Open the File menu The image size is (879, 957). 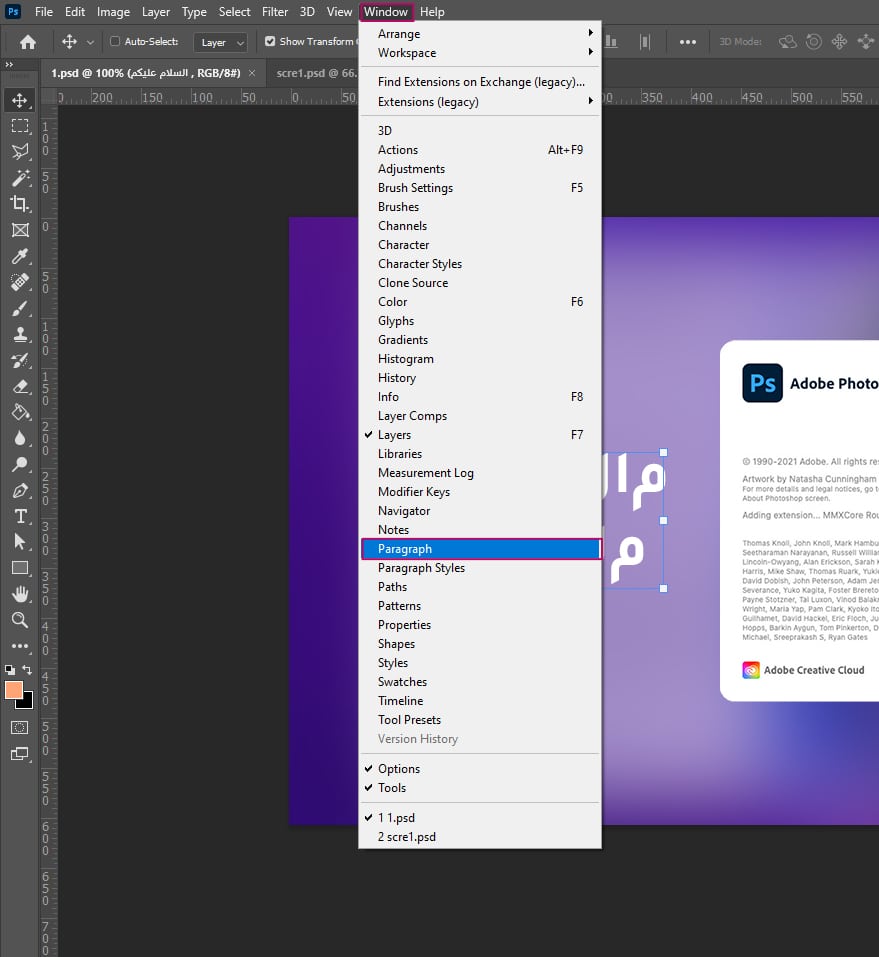coord(44,12)
